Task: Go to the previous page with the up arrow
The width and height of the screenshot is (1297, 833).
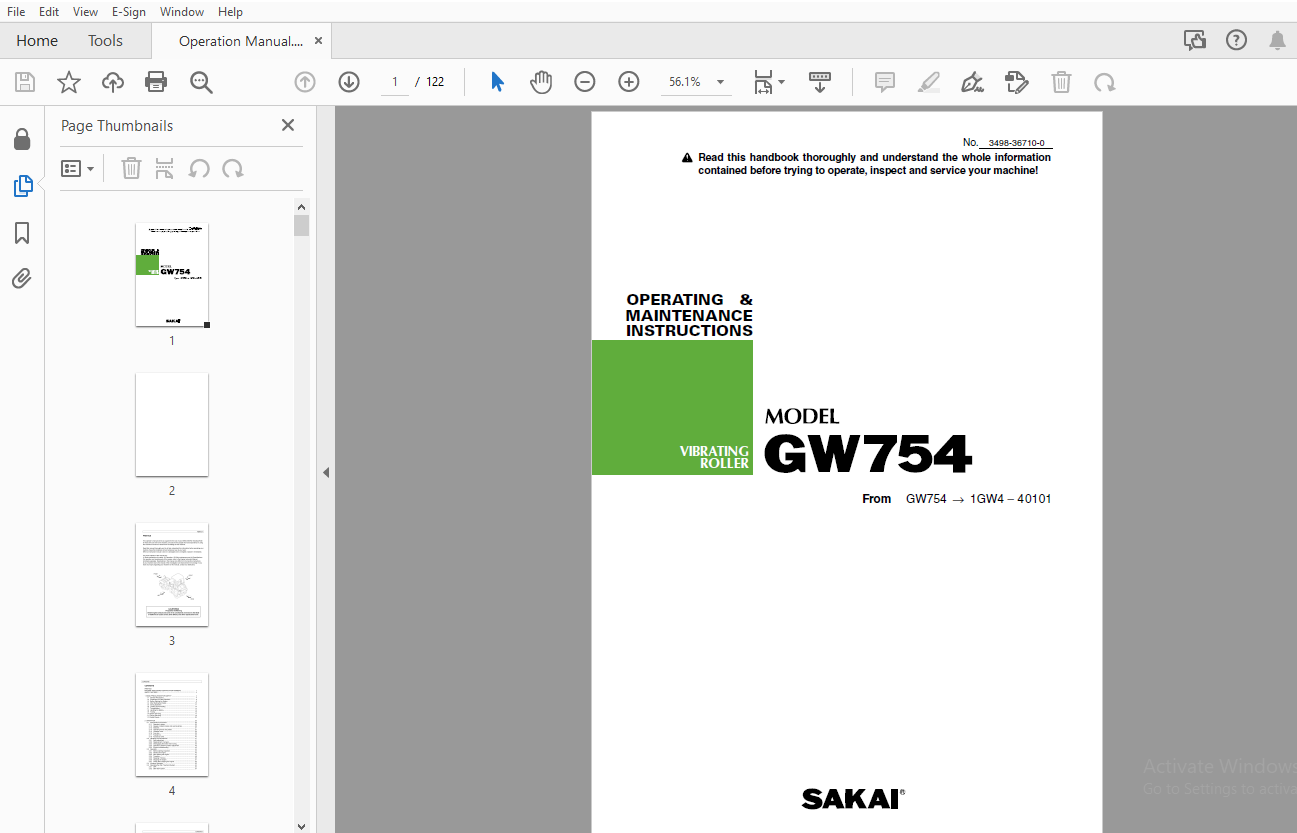Action: pos(305,82)
